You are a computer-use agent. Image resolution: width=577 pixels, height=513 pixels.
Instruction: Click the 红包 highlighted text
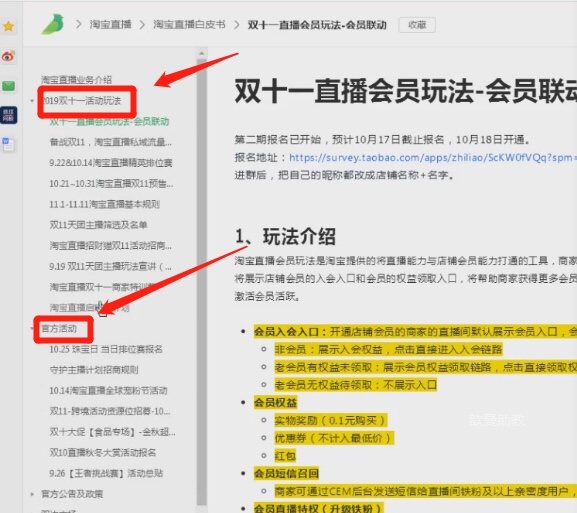coord(285,456)
